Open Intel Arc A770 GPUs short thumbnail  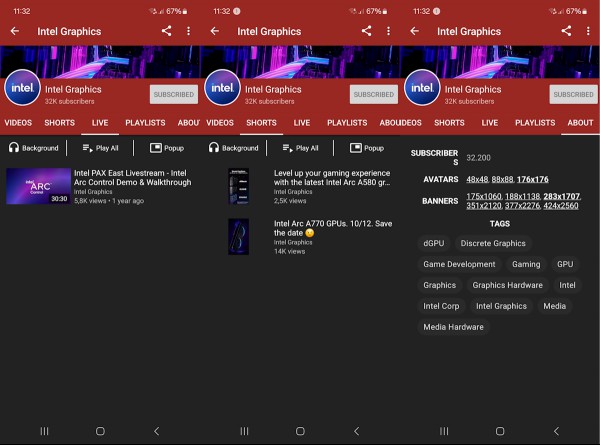239,236
